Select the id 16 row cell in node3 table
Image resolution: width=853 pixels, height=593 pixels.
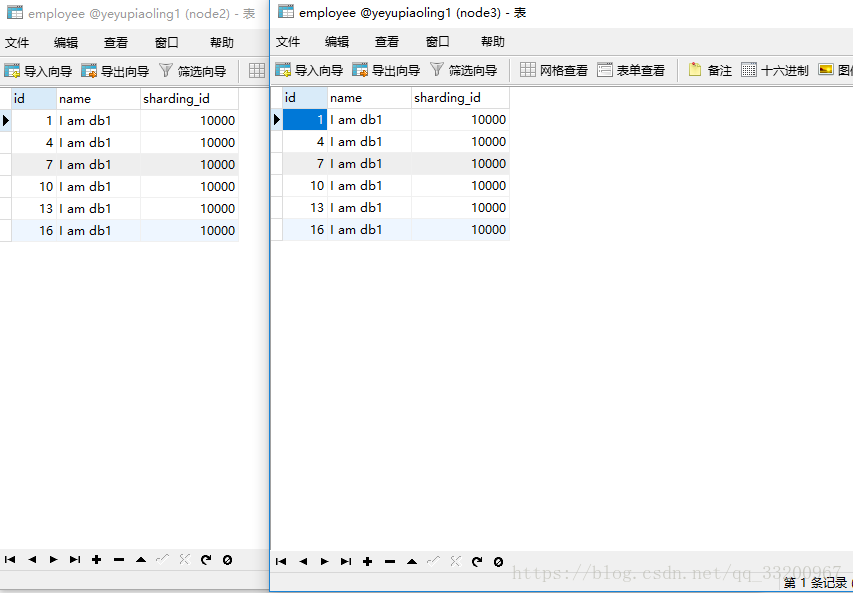[x=305, y=230]
